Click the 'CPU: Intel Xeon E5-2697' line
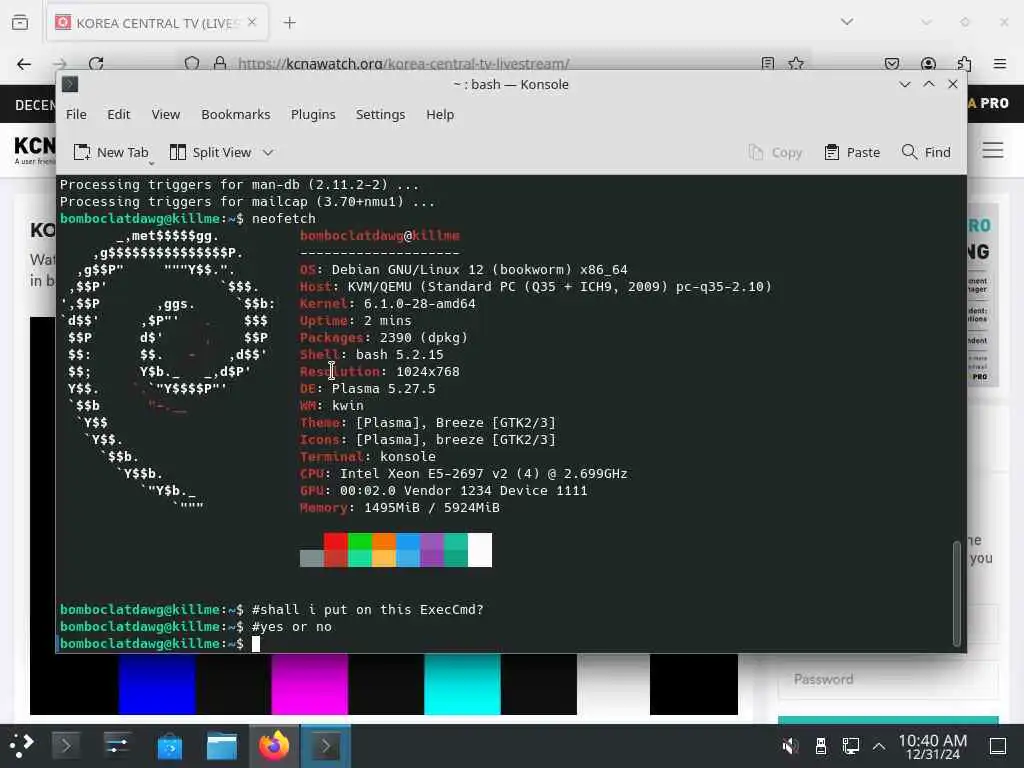Viewport: 1024px width, 768px height. (464, 473)
